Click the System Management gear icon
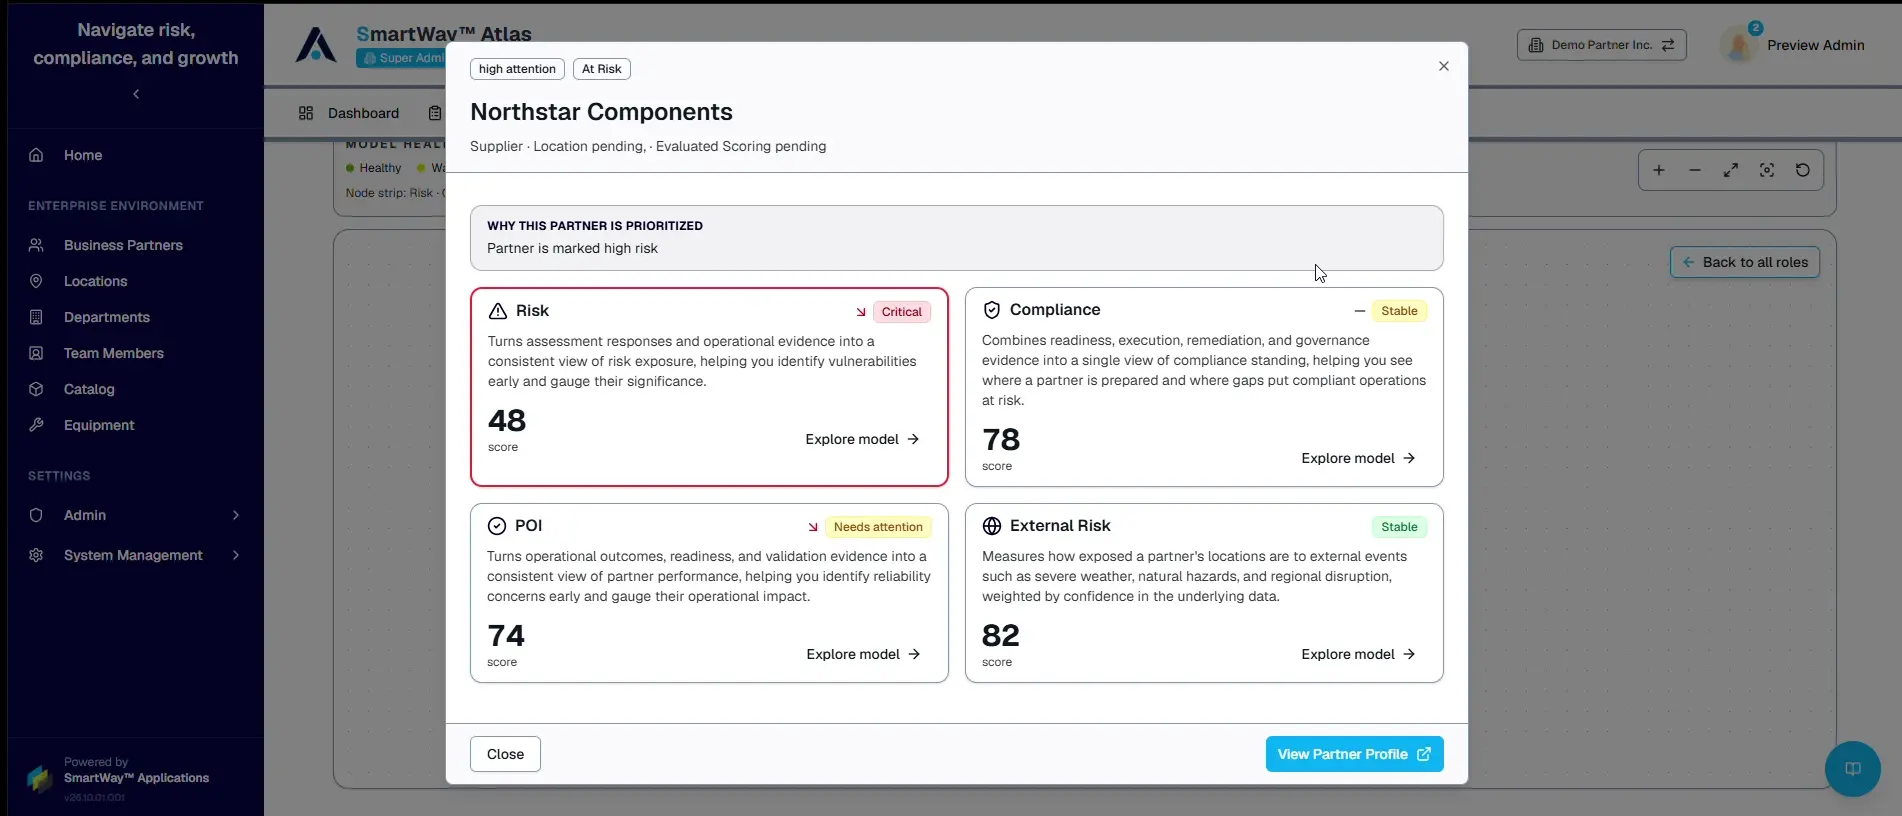1902x816 pixels. pos(36,555)
